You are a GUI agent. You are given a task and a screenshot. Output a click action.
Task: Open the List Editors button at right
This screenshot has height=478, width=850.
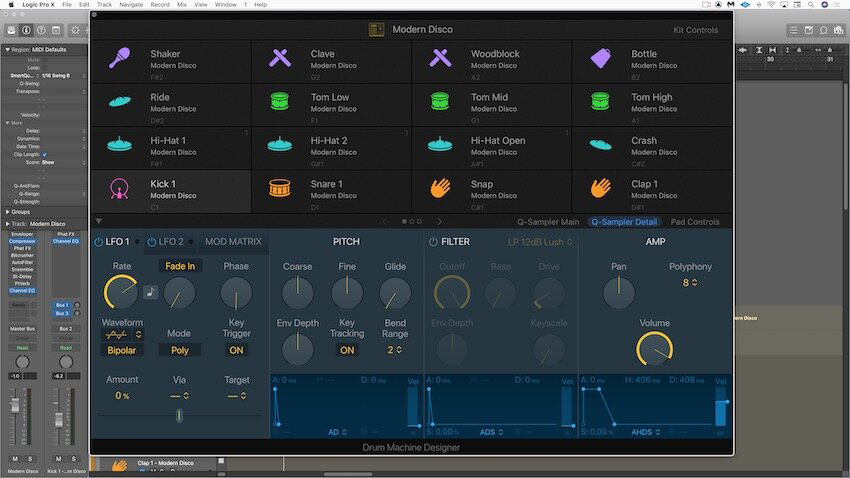point(794,30)
